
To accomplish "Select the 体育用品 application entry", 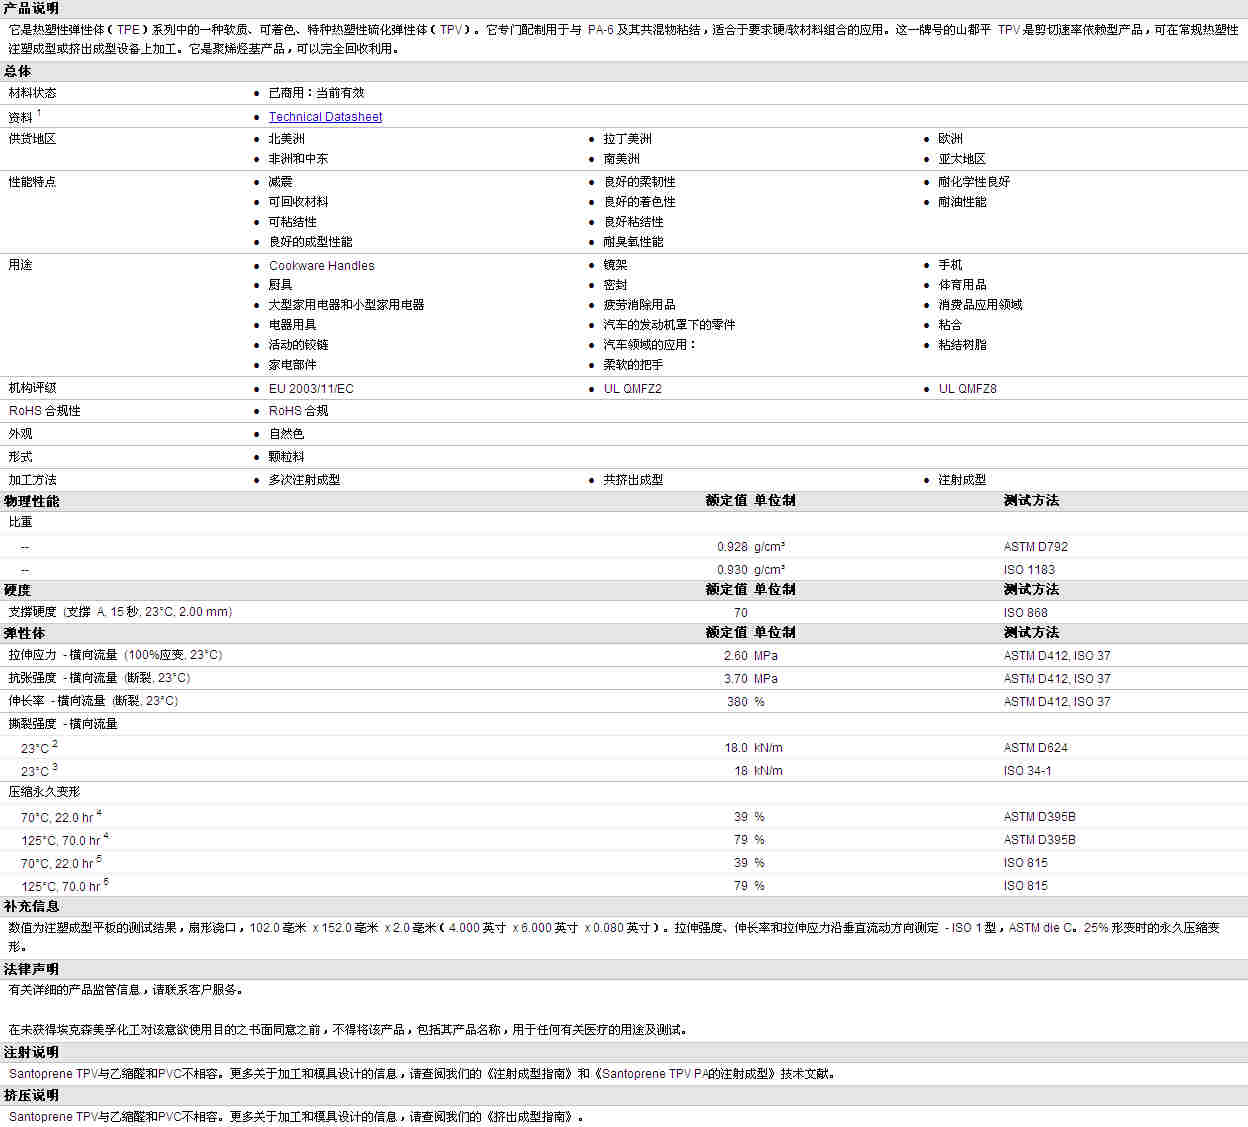I will pos(963,285).
